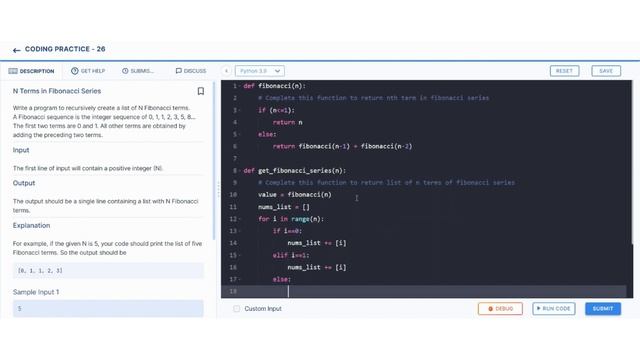Click the comment on line 9 of the editor
Screen dimensions: 640x360
(386, 183)
